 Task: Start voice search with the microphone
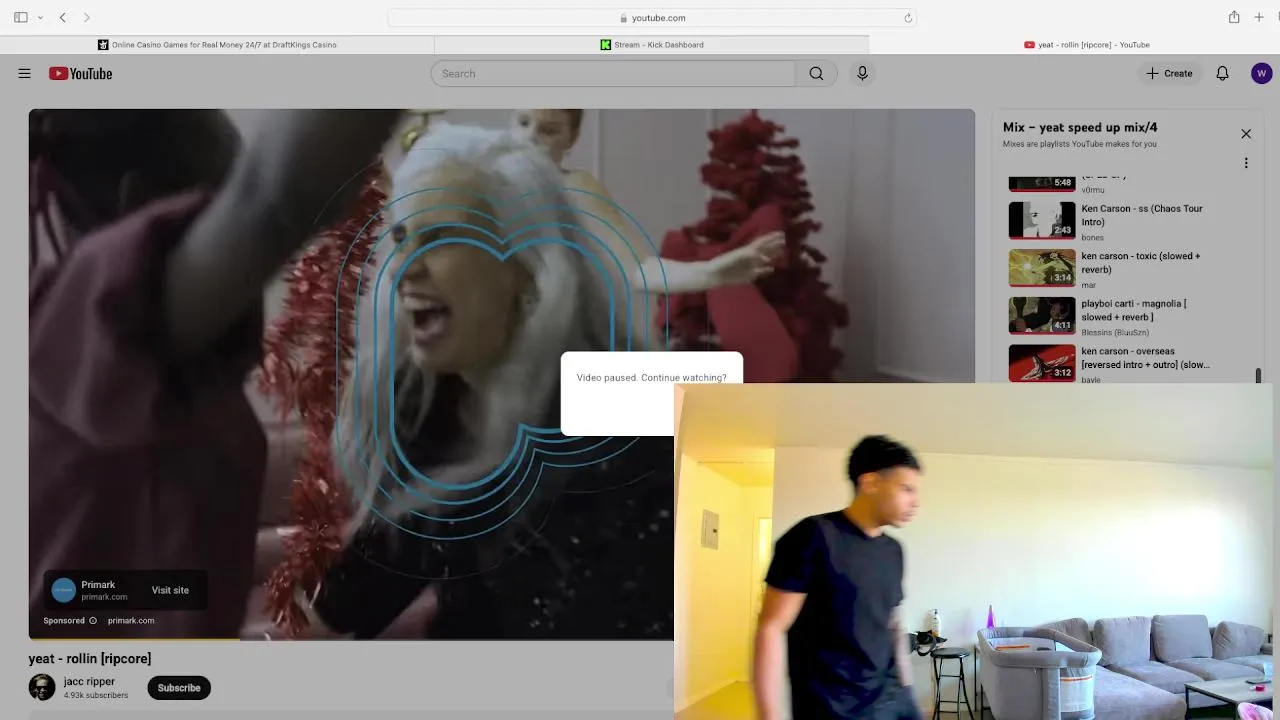[x=862, y=73]
